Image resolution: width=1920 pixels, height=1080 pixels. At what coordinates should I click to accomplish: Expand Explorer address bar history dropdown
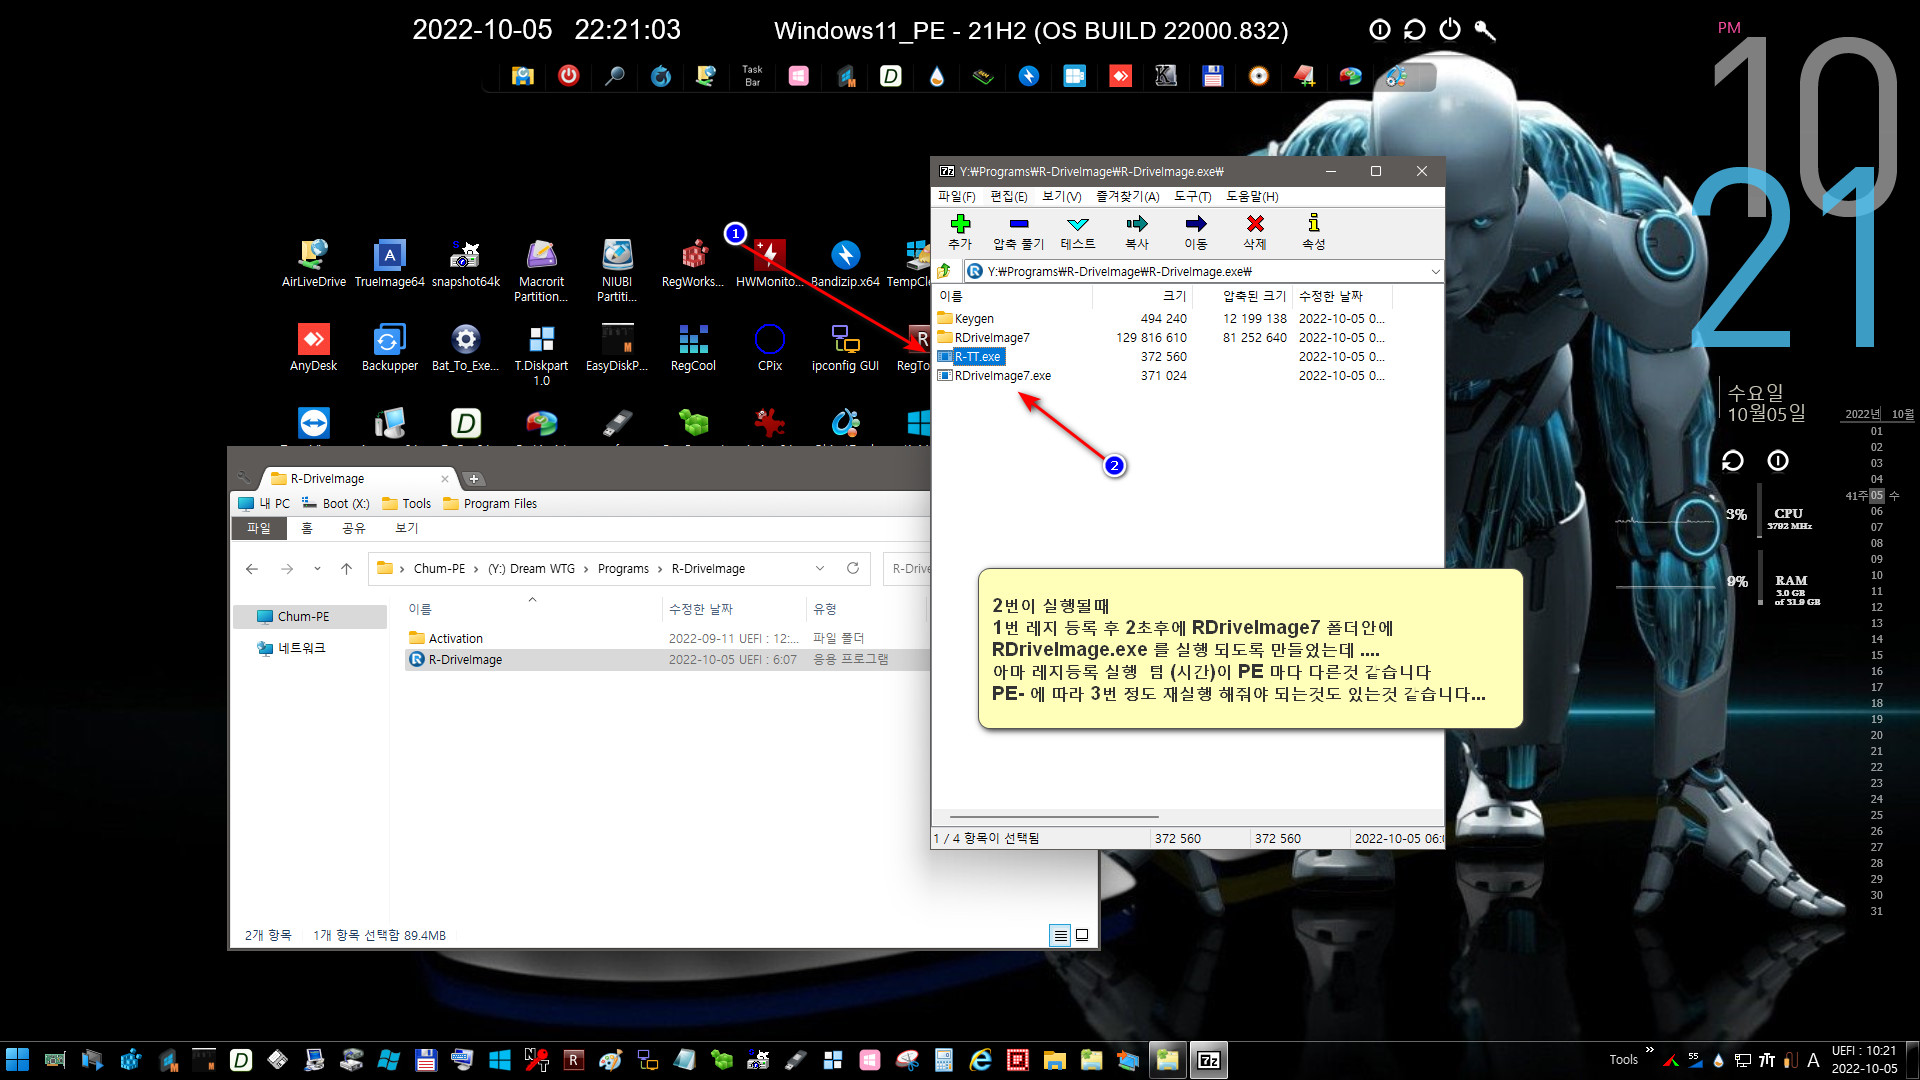click(820, 568)
